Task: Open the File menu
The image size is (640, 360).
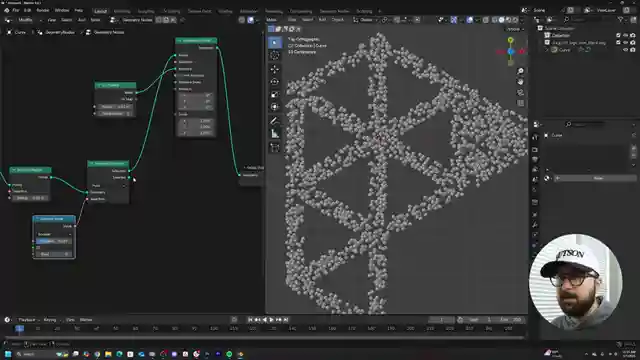Action: click(x=16, y=10)
